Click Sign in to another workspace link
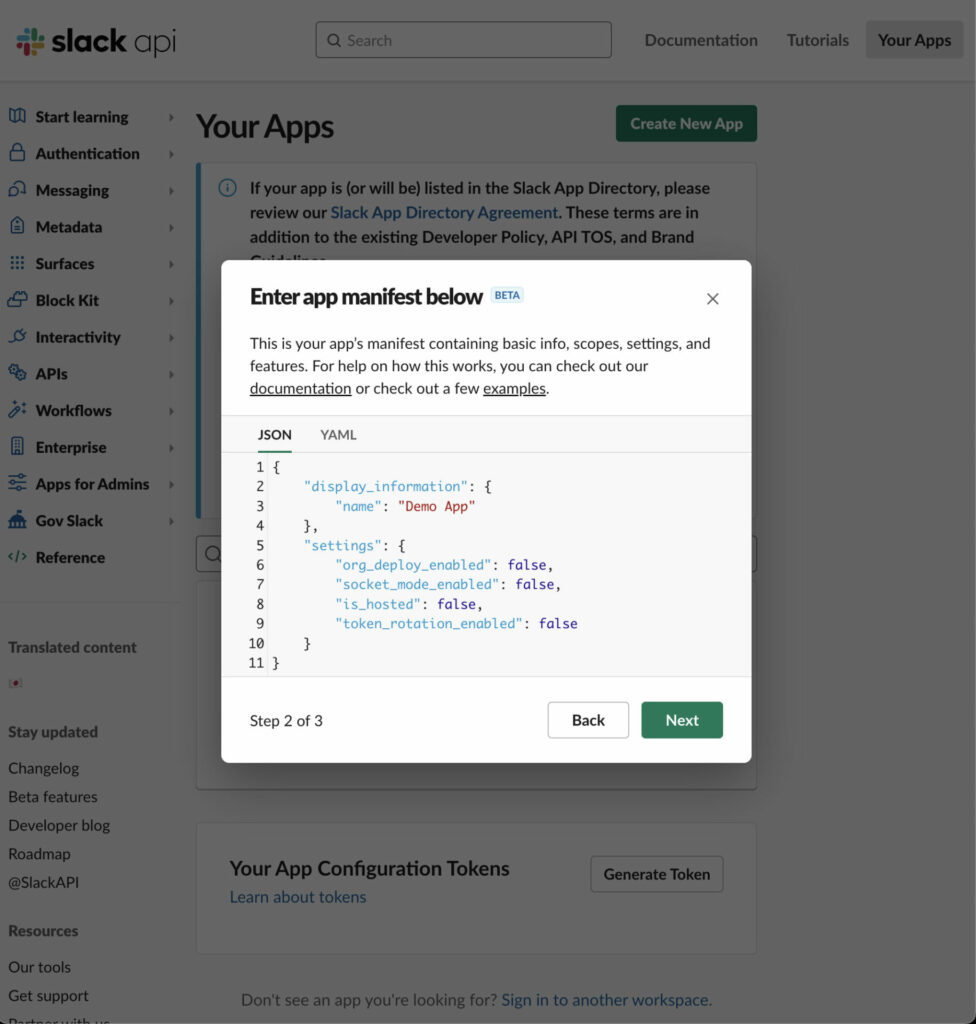The height and width of the screenshot is (1024, 976). pos(606,1000)
